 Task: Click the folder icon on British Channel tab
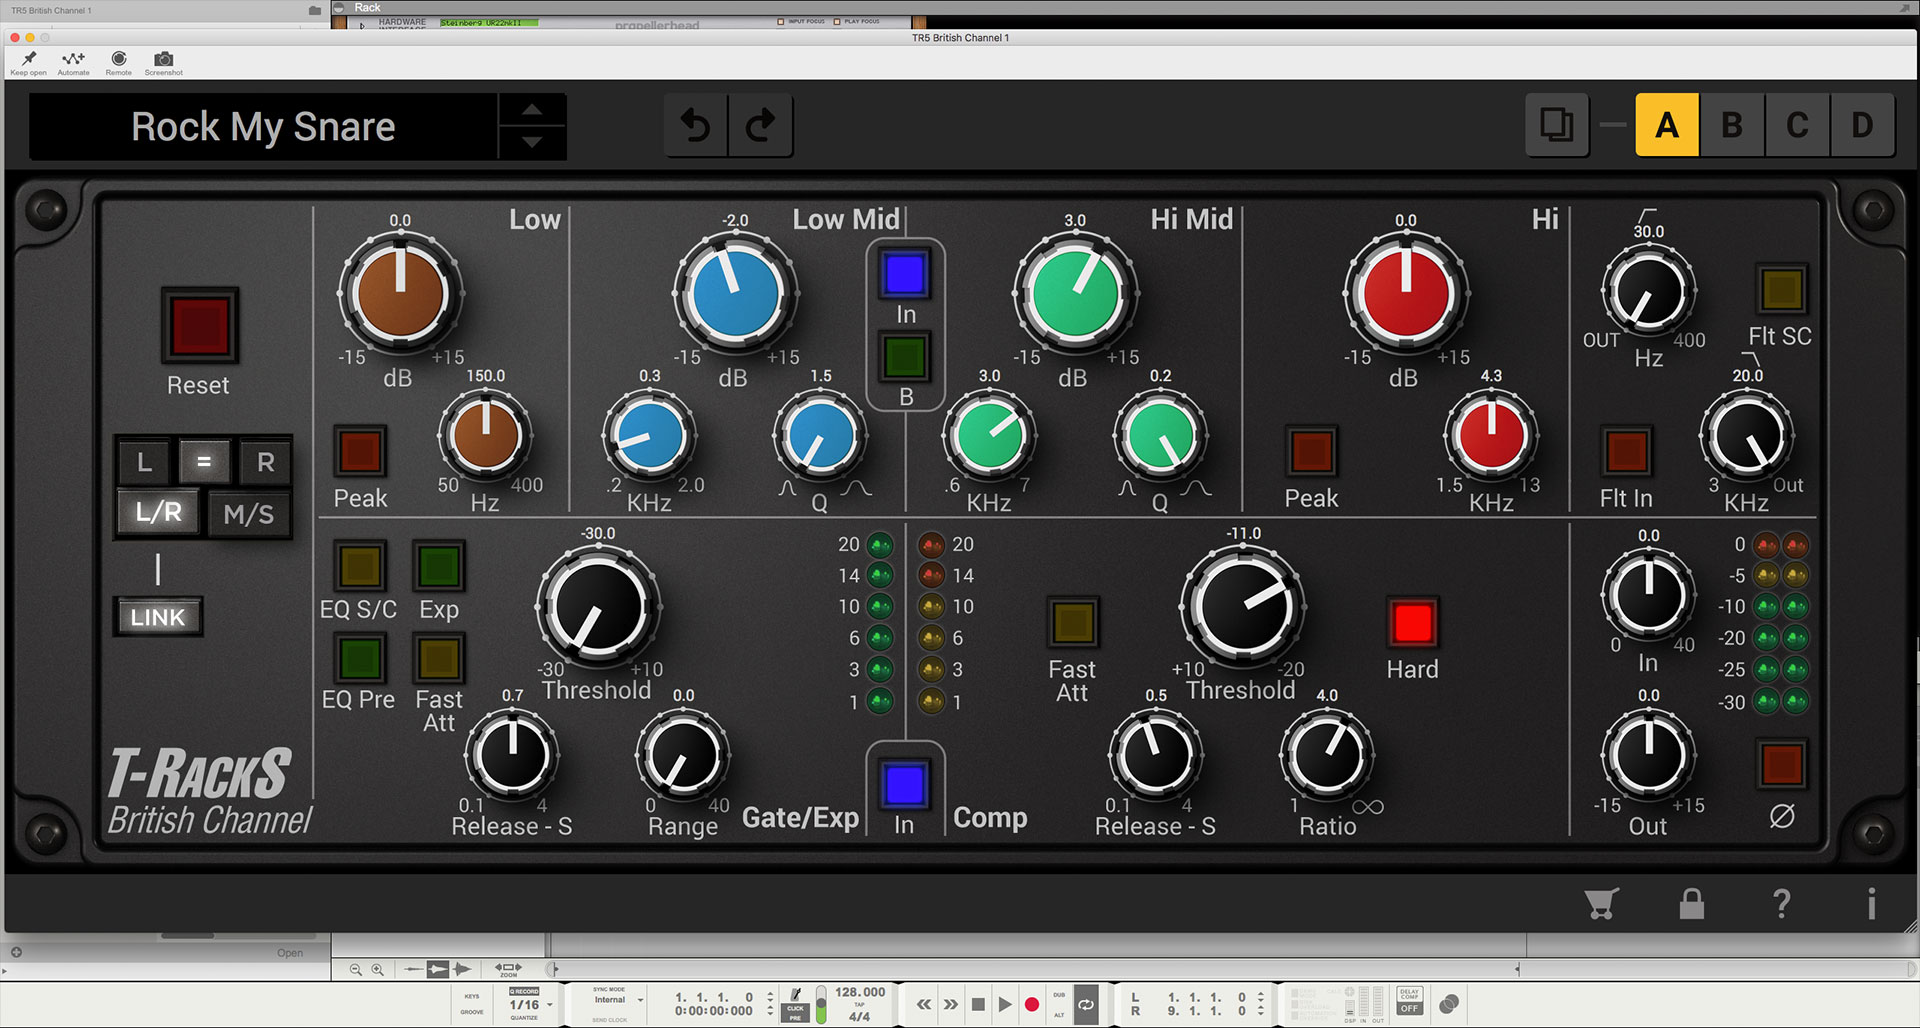[315, 10]
